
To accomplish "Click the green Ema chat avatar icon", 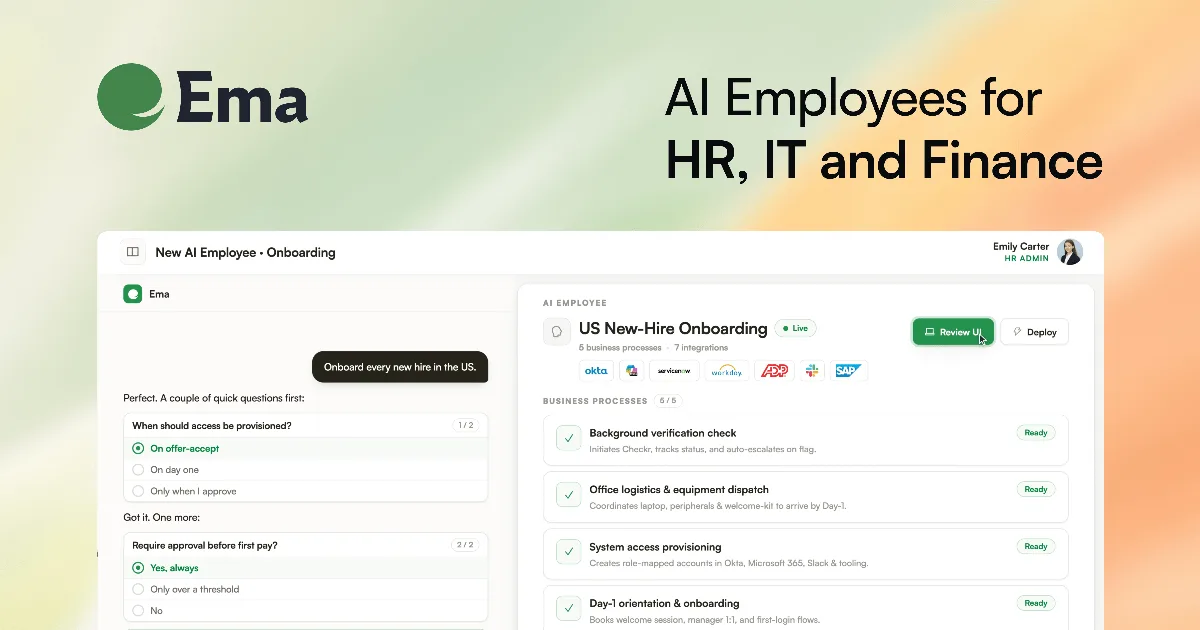I will tap(132, 294).
